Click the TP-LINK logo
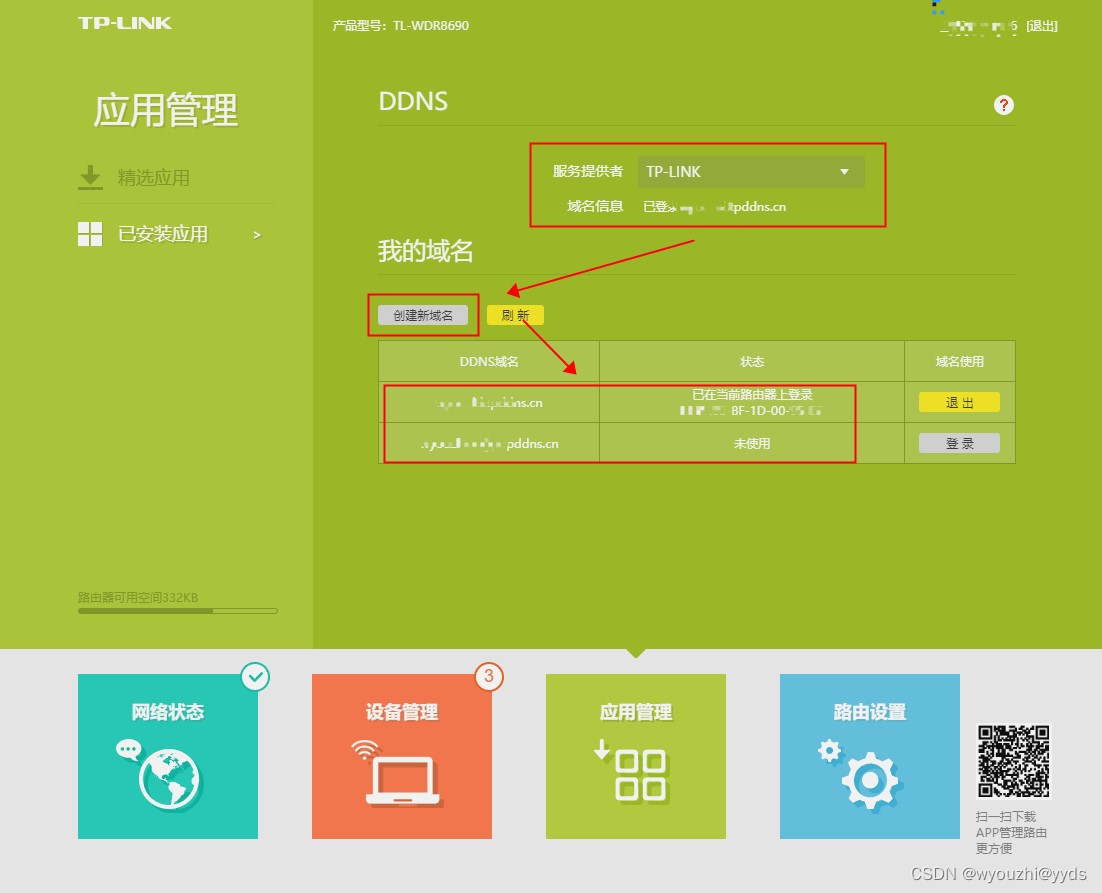 (124, 23)
